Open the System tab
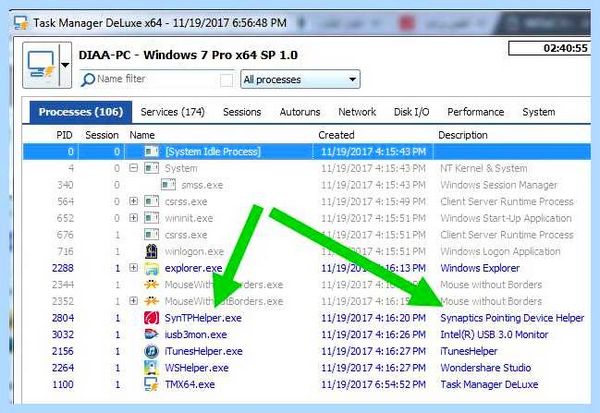 [539, 112]
